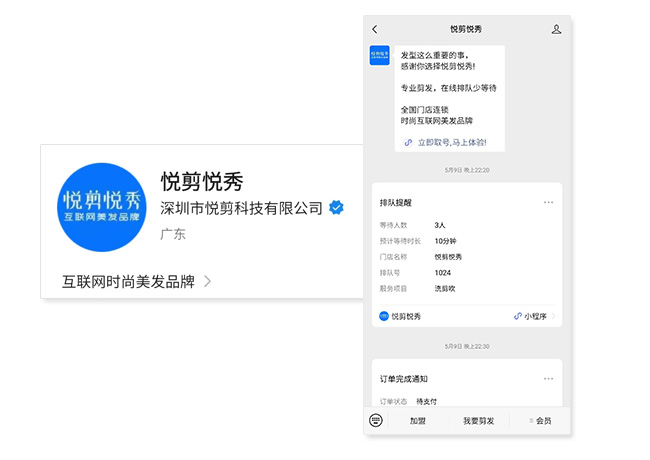Click the chevron next to 小程序
The height and width of the screenshot is (460, 650).
click(x=553, y=316)
